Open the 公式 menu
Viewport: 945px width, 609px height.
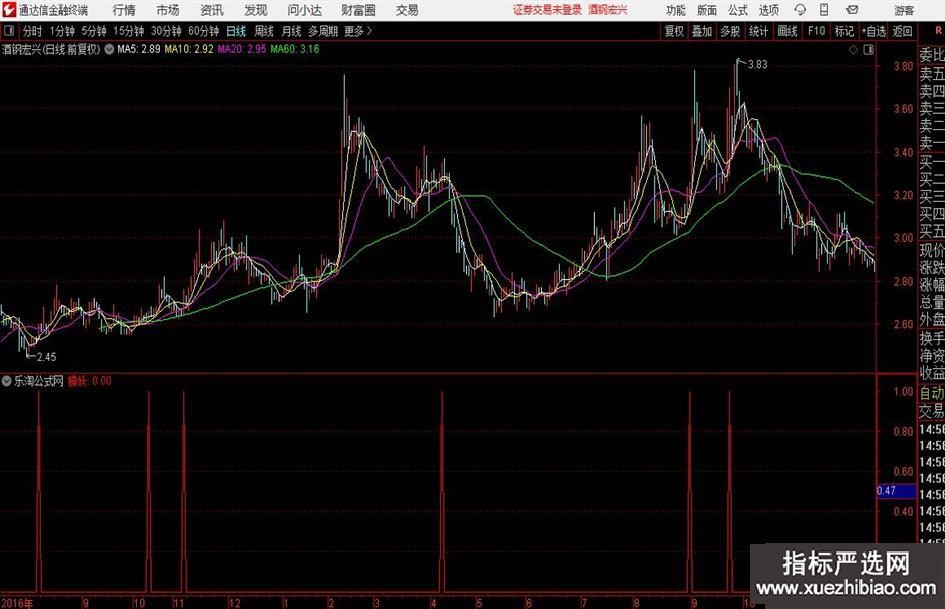(737, 10)
